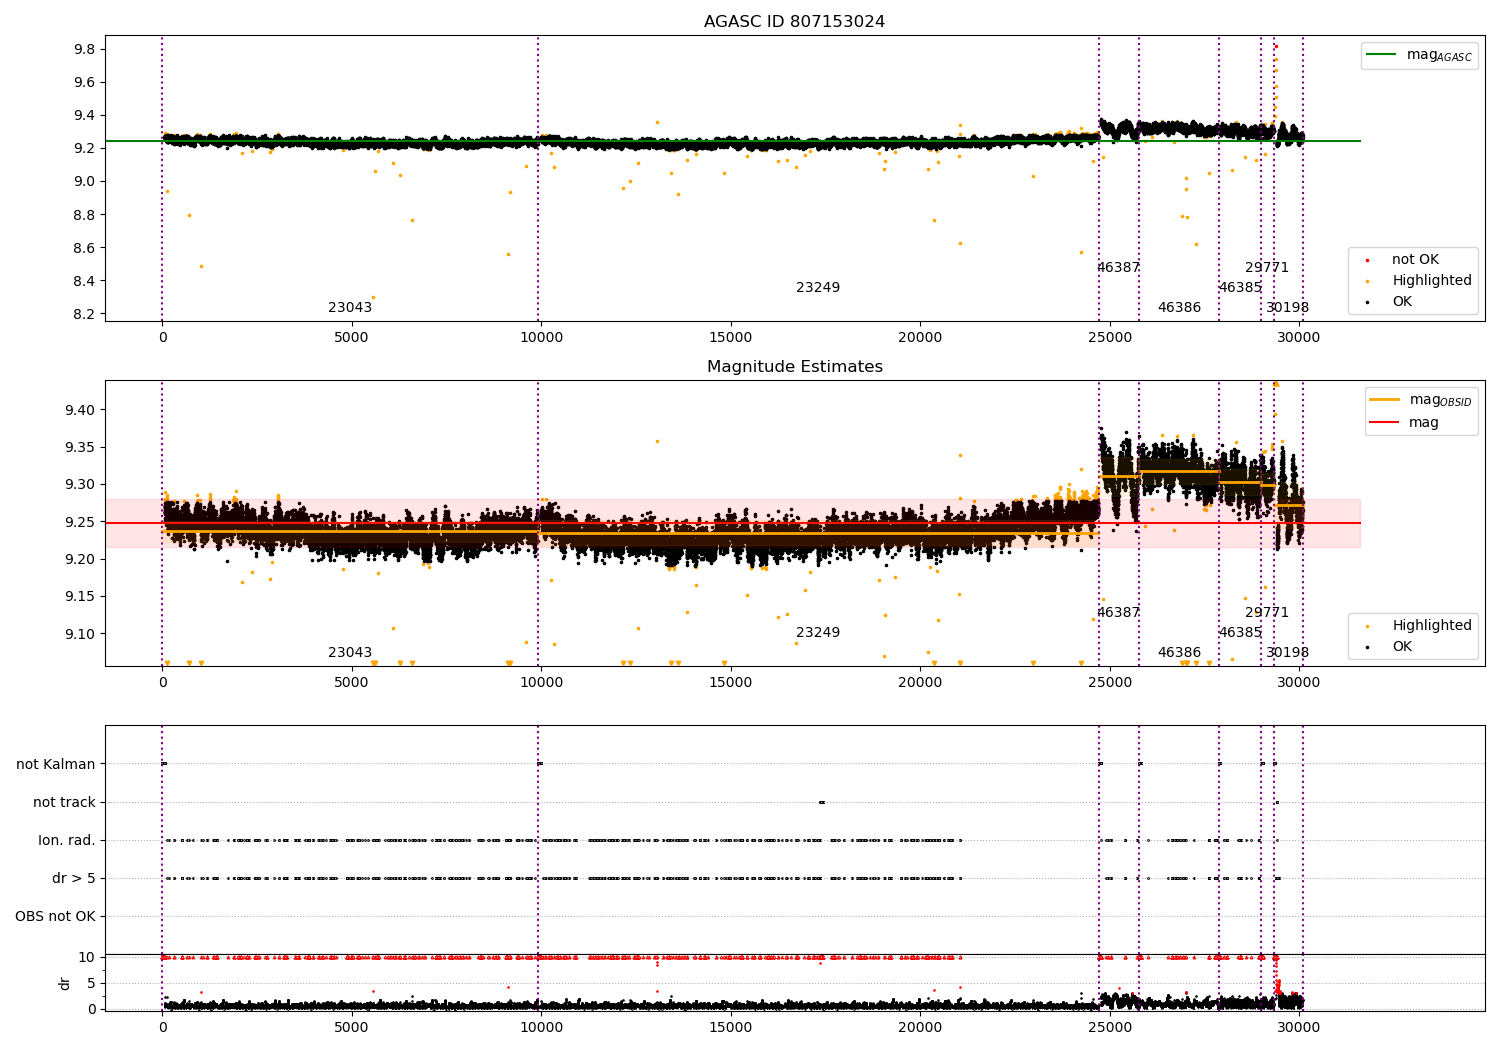Viewport: 1500px width, 1050px height.
Task: Click obsid label 46386 in Magnitude Estimates plot
Action: [1179, 653]
